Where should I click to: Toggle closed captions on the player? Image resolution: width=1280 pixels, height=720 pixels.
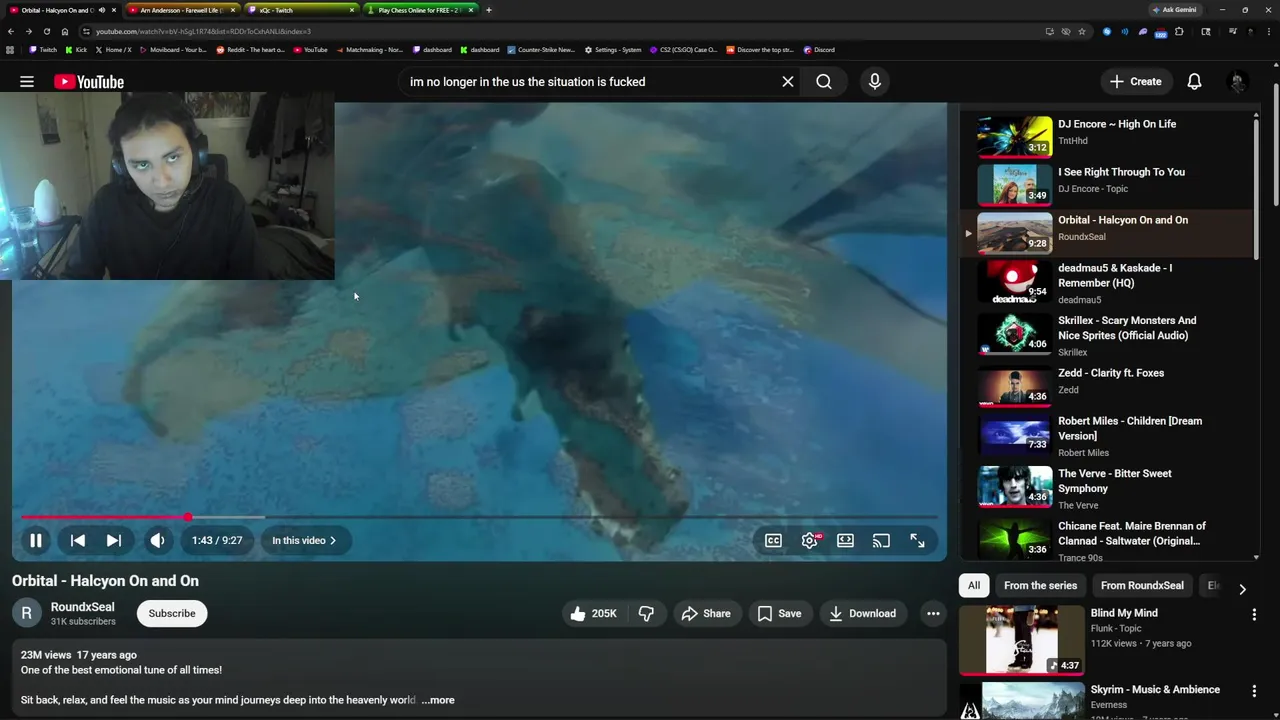[773, 540]
